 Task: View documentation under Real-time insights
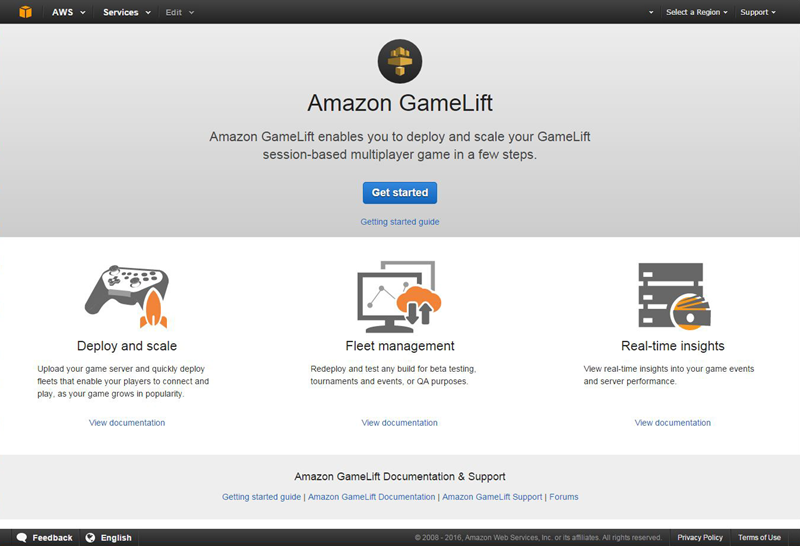[x=672, y=423]
